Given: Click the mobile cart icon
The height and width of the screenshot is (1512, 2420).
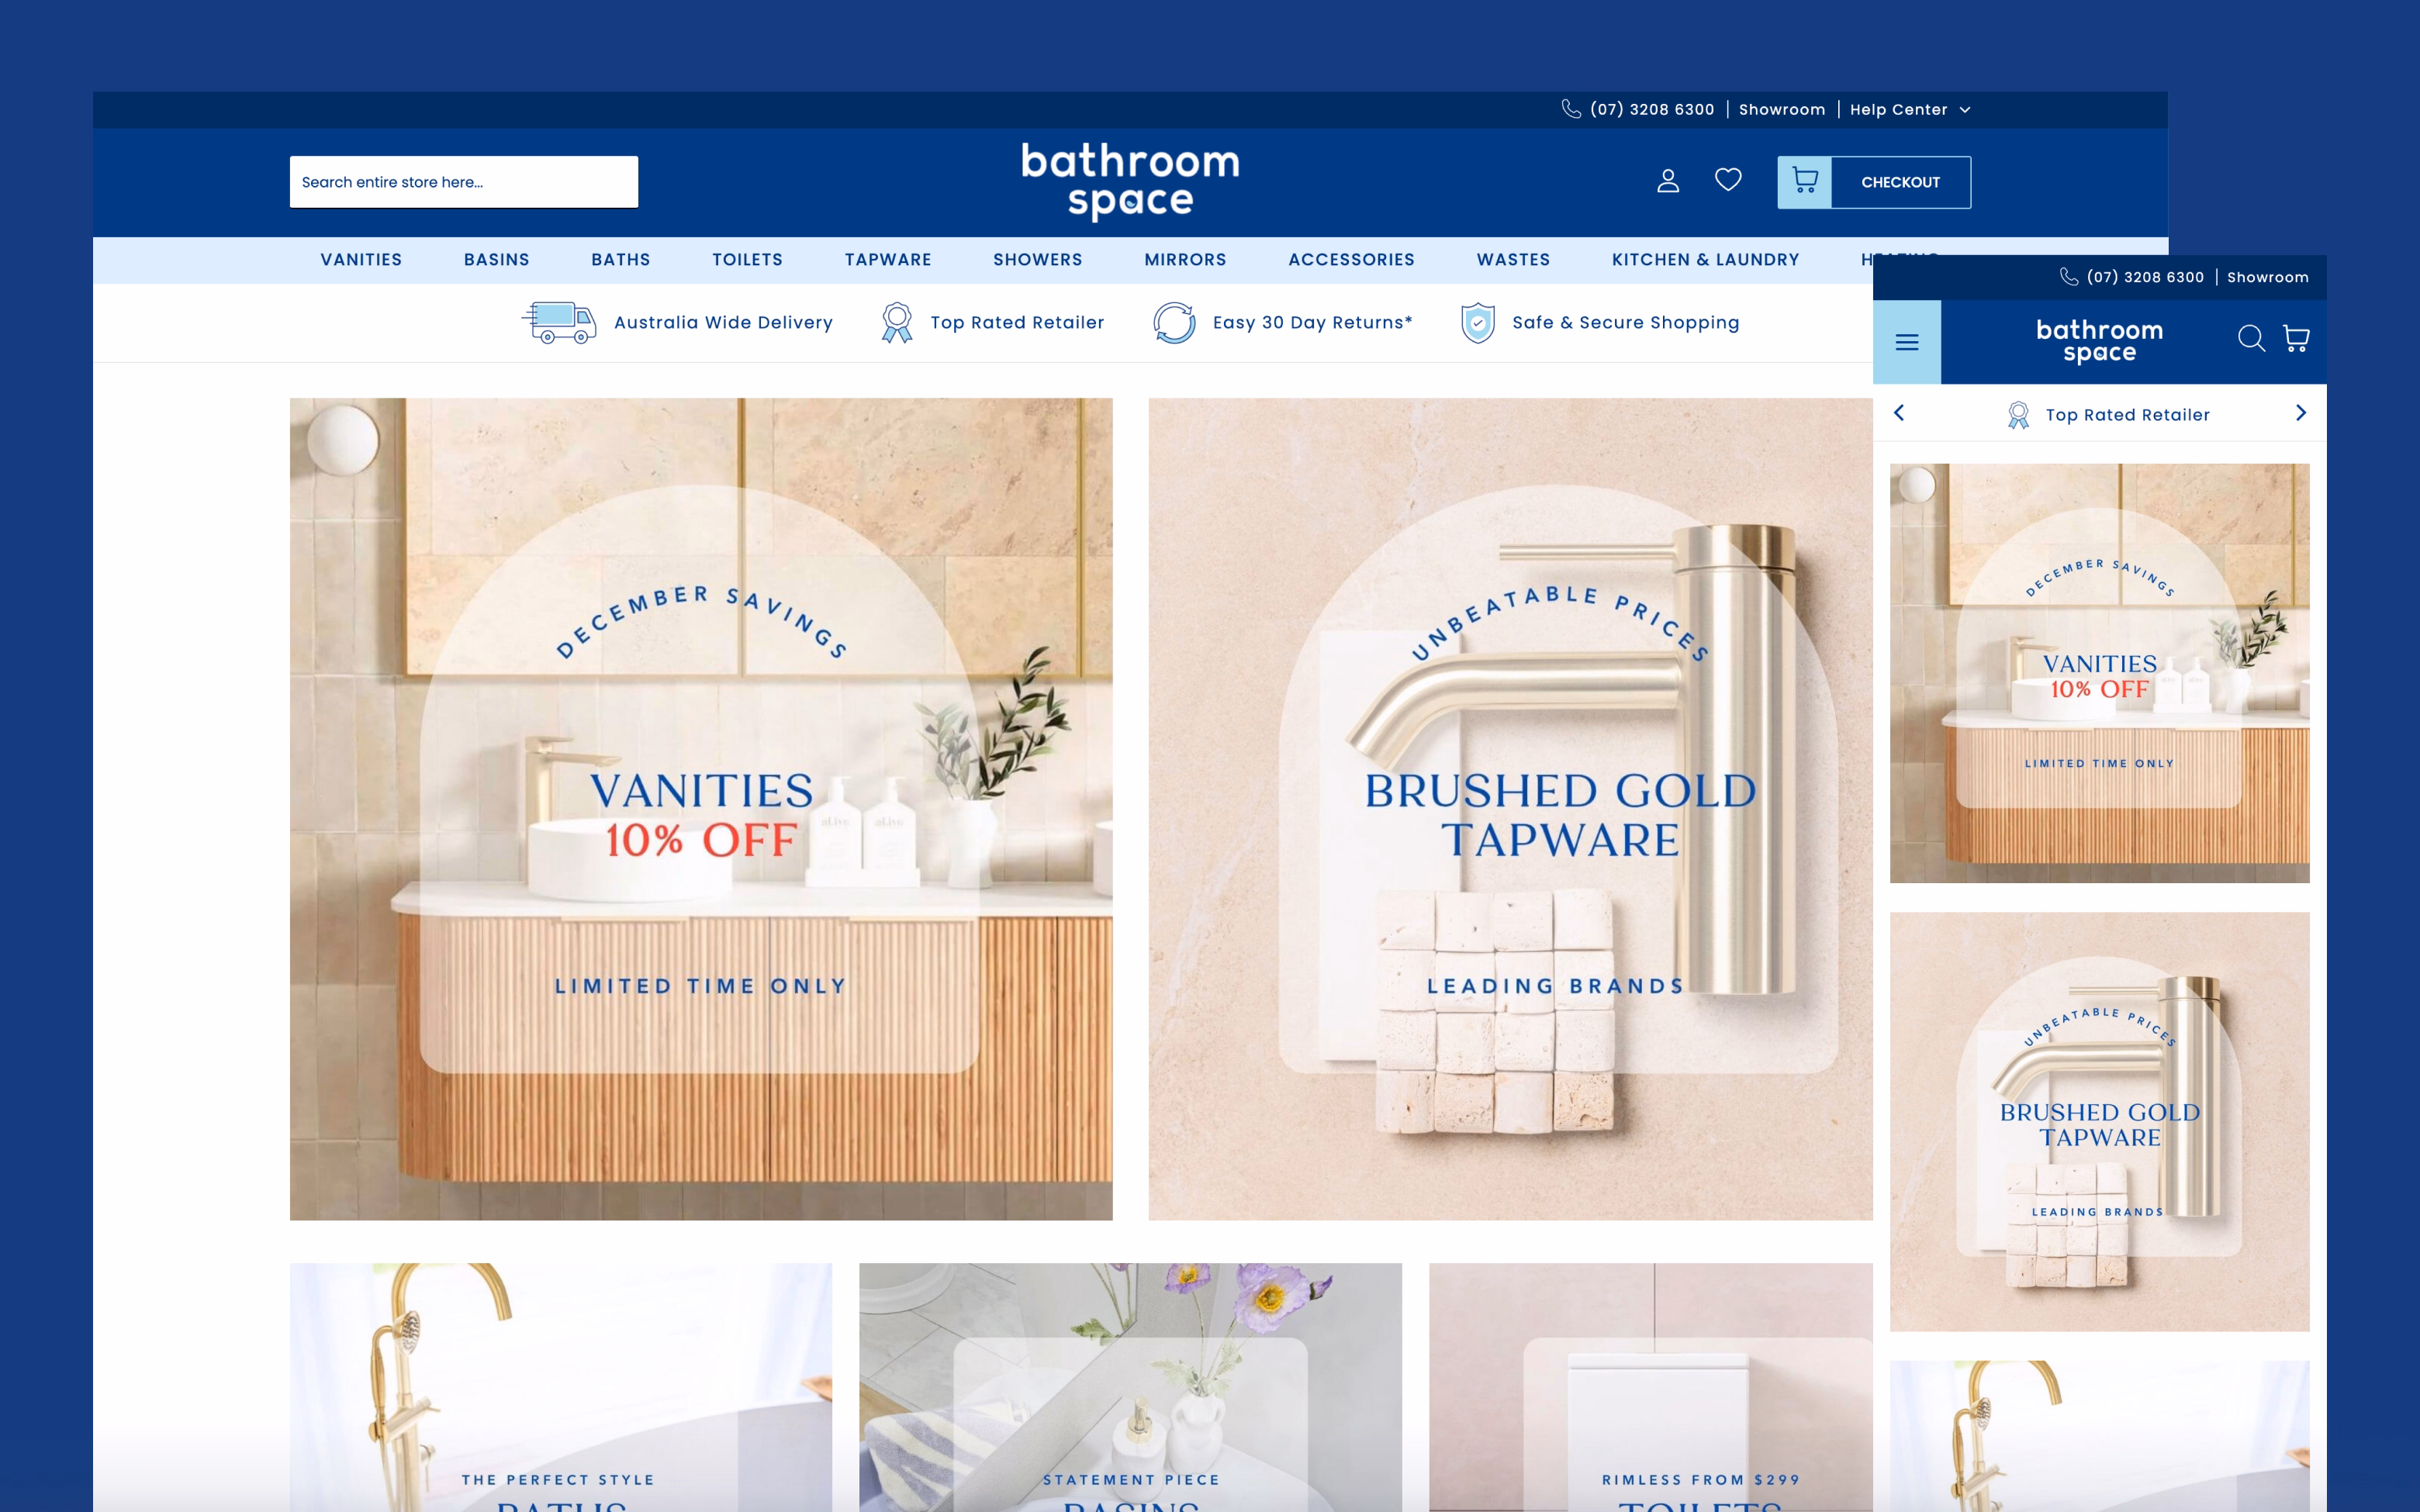Looking at the screenshot, I should (2296, 339).
